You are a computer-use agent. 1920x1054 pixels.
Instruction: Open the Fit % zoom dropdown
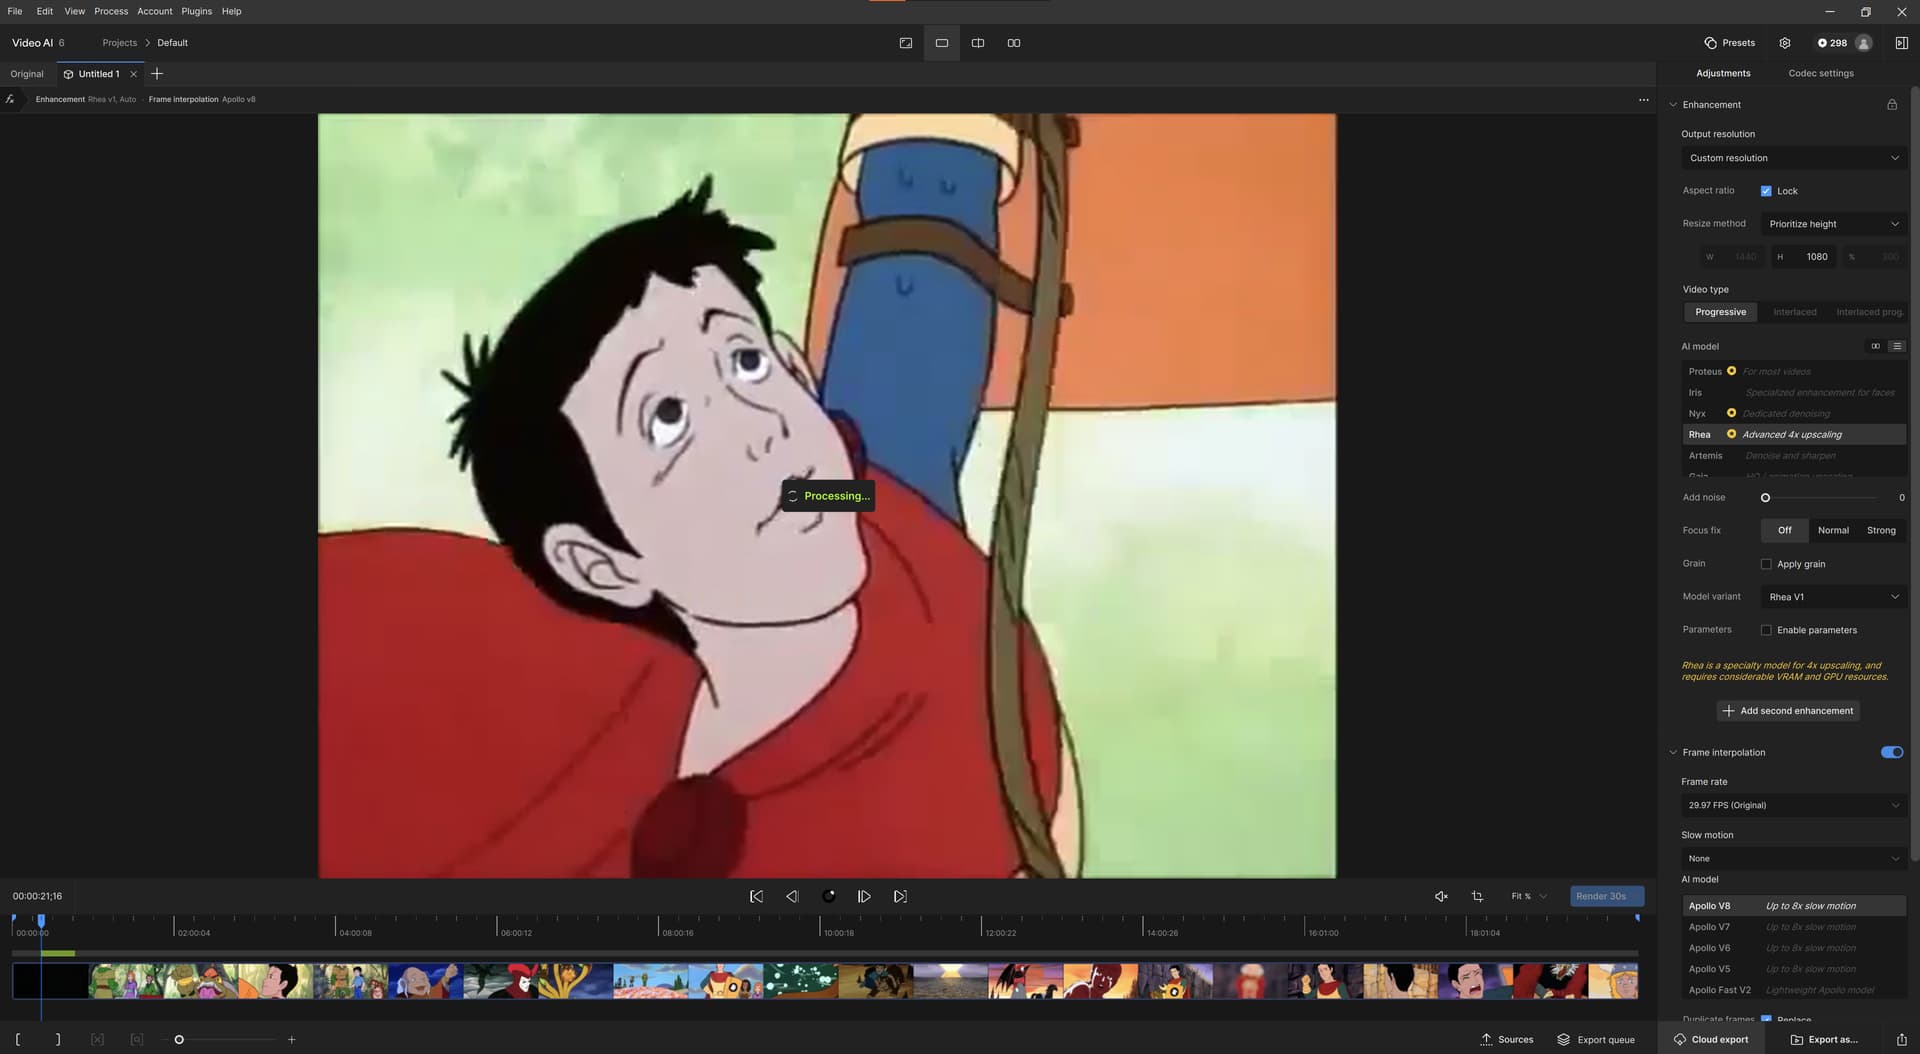pyautogui.click(x=1529, y=897)
